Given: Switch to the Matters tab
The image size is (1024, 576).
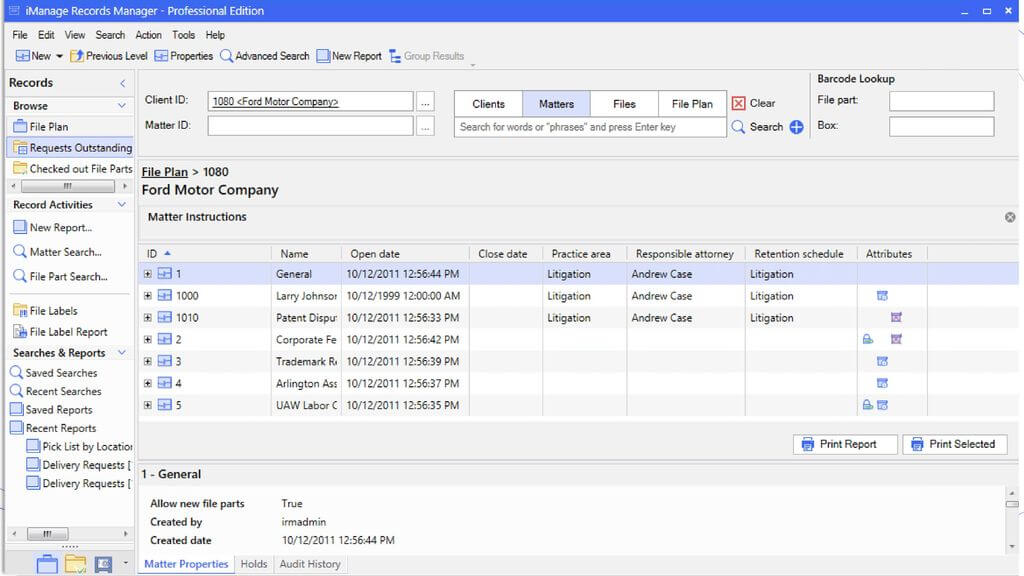Looking at the screenshot, I should (x=556, y=104).
